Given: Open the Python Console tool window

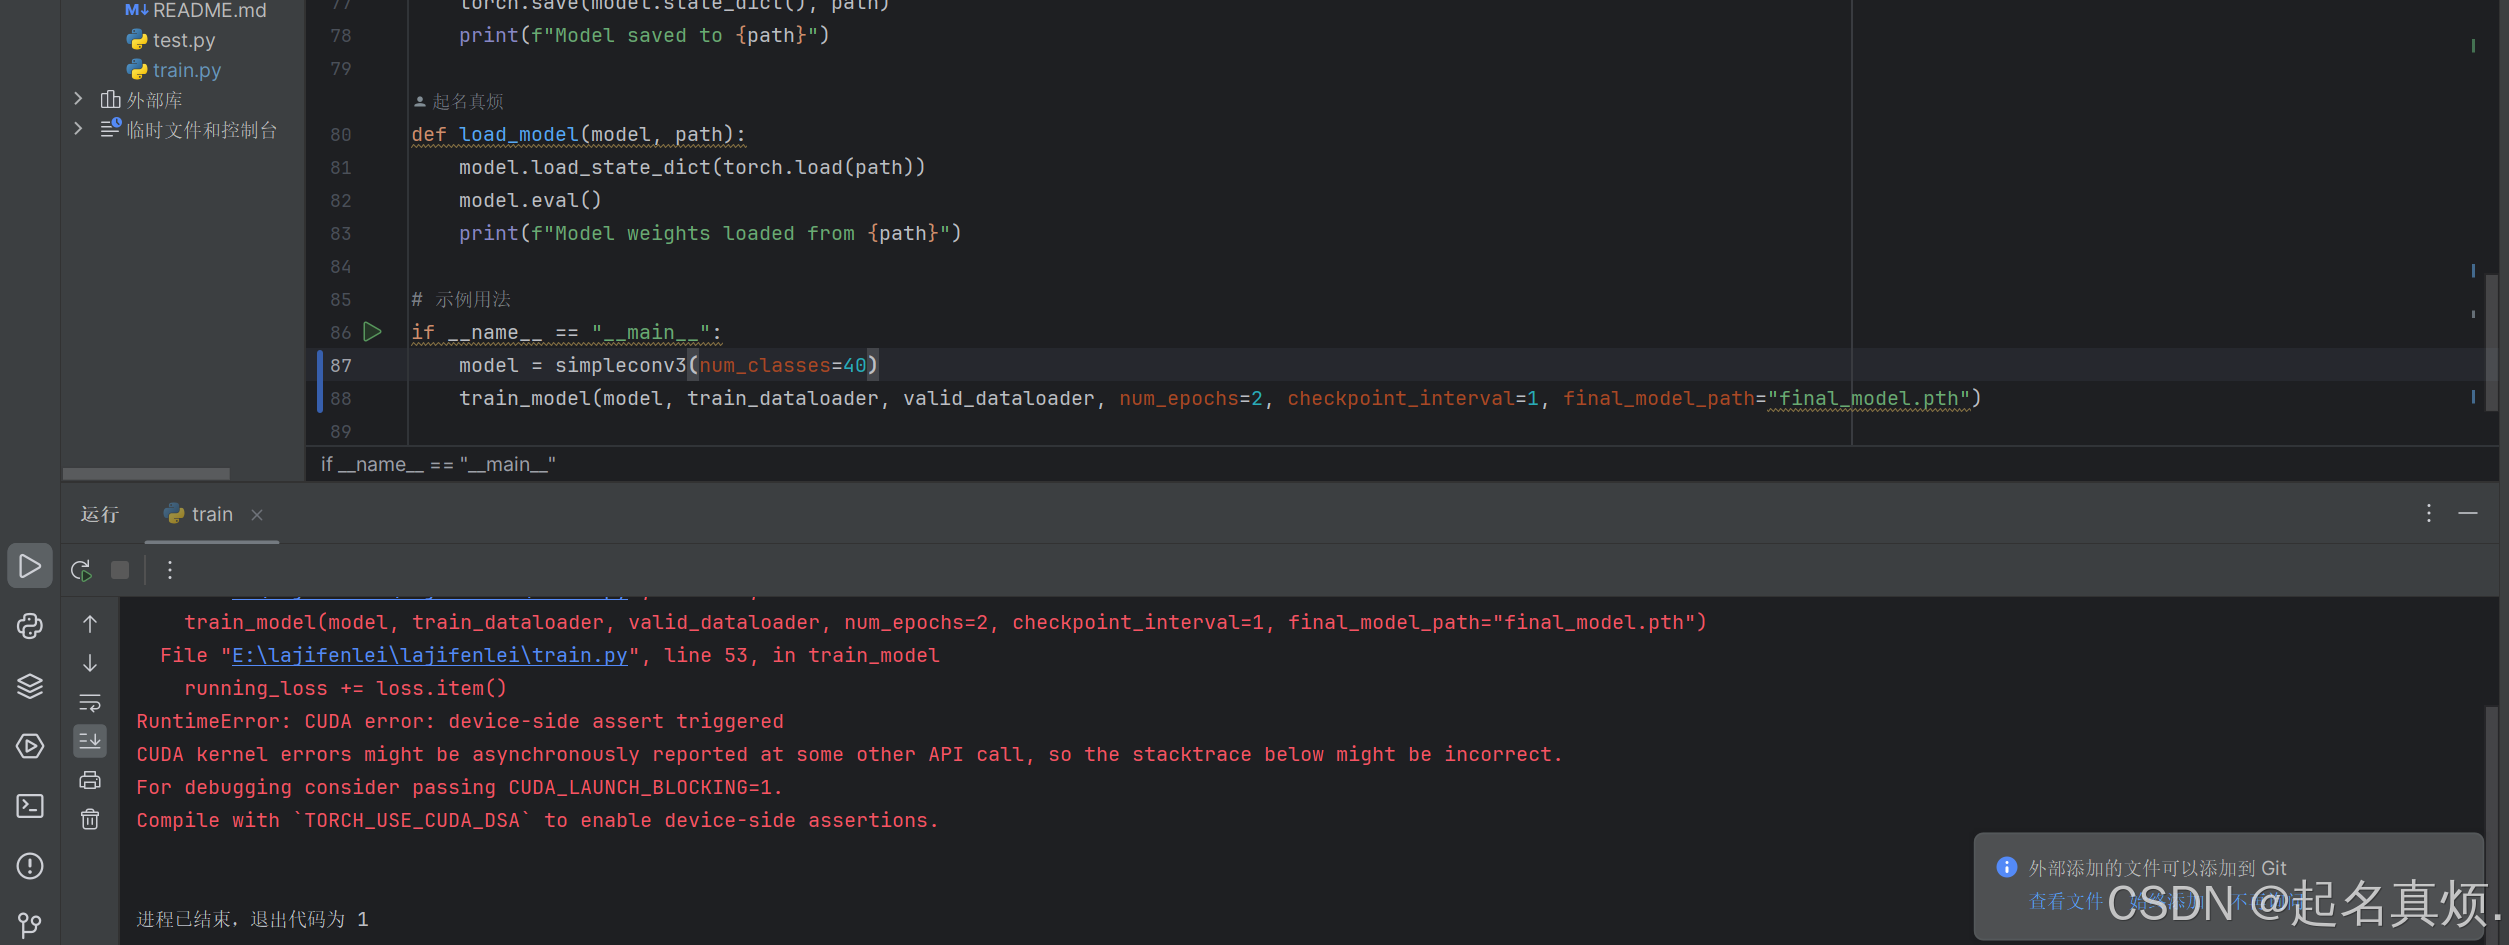Looking at the screenshot, I should click(30, 626).
